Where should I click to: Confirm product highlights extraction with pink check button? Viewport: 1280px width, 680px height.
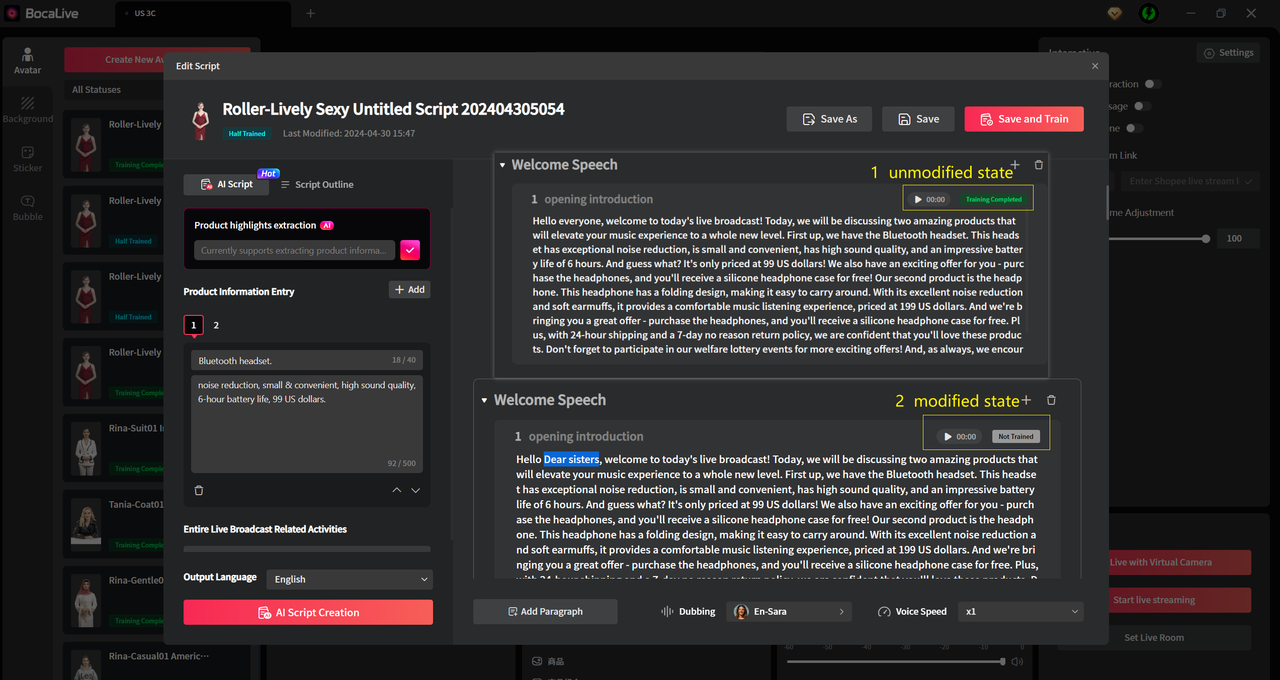(x=410, y=250)
